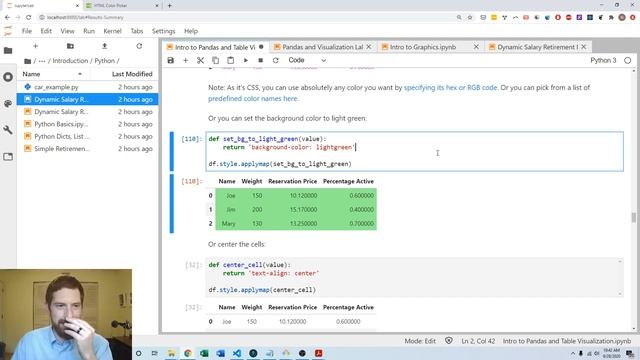Open the File menu
Viewport: 640px width, 360px height.
27,31
